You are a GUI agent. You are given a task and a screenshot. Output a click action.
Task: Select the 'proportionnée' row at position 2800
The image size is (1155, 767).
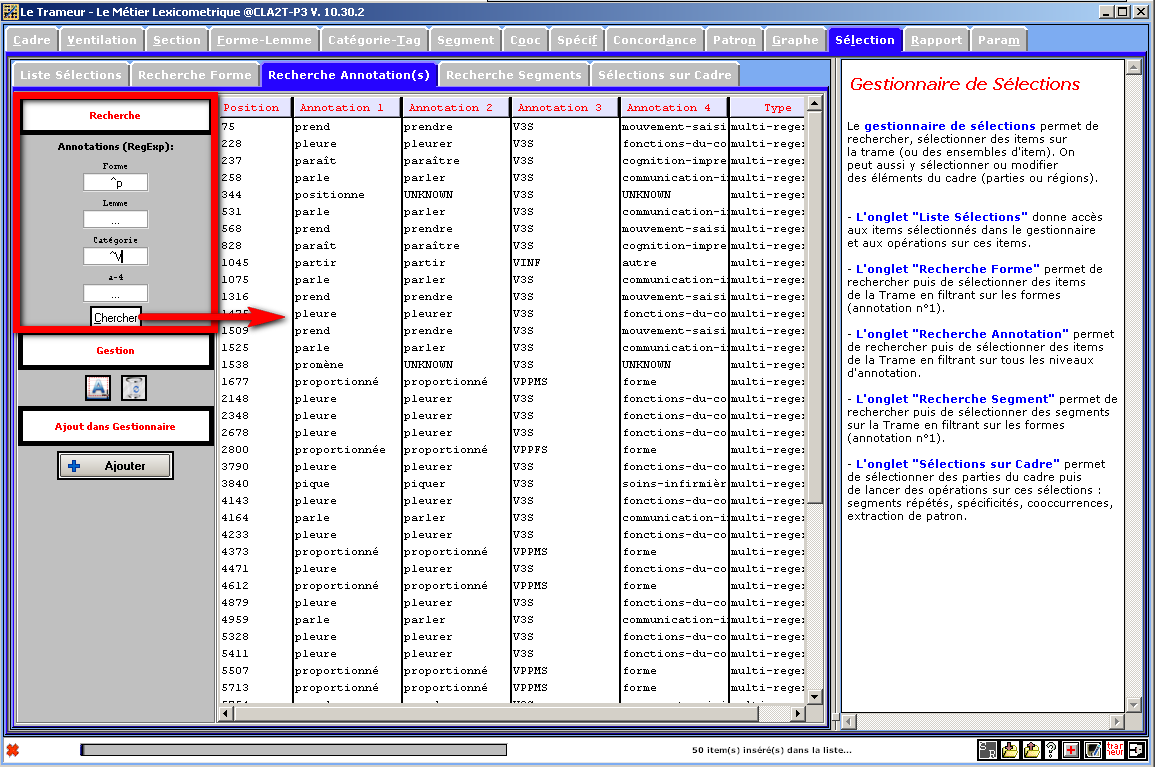(x=512, y=449)
